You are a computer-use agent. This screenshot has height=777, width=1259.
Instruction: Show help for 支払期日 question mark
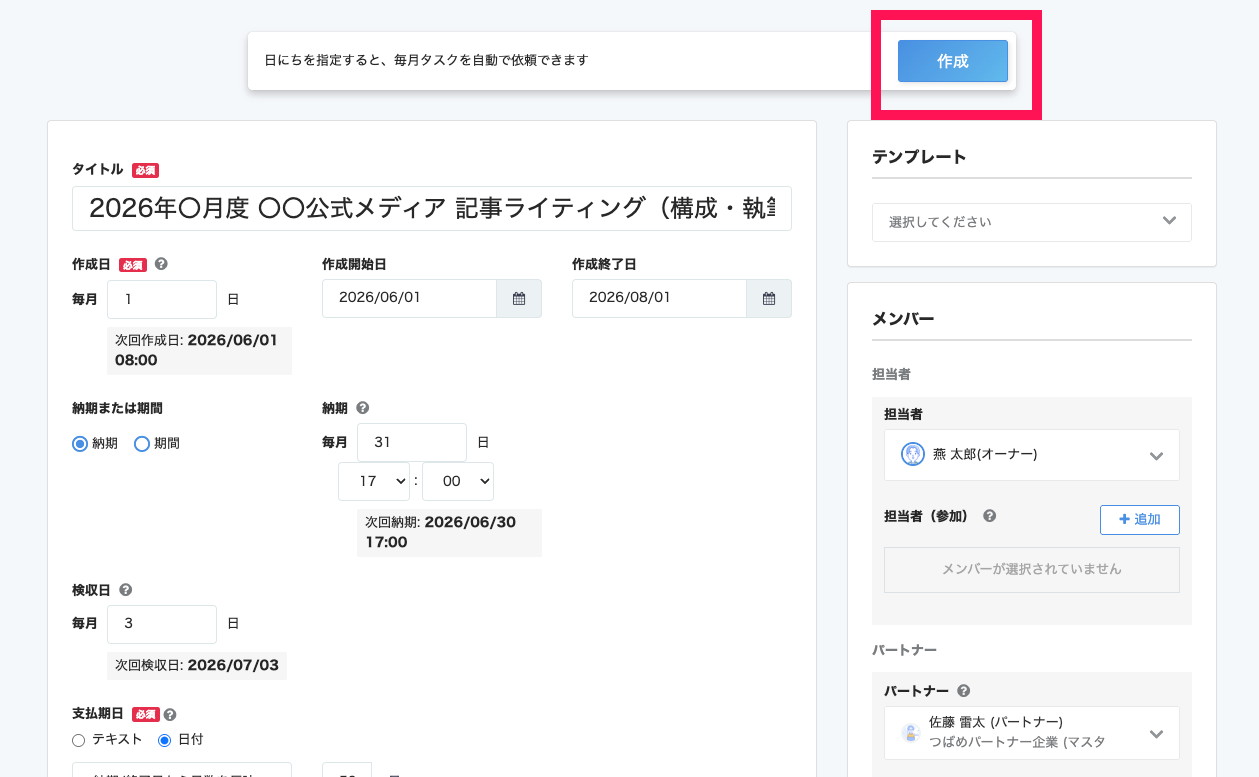[x=170, y=715]
